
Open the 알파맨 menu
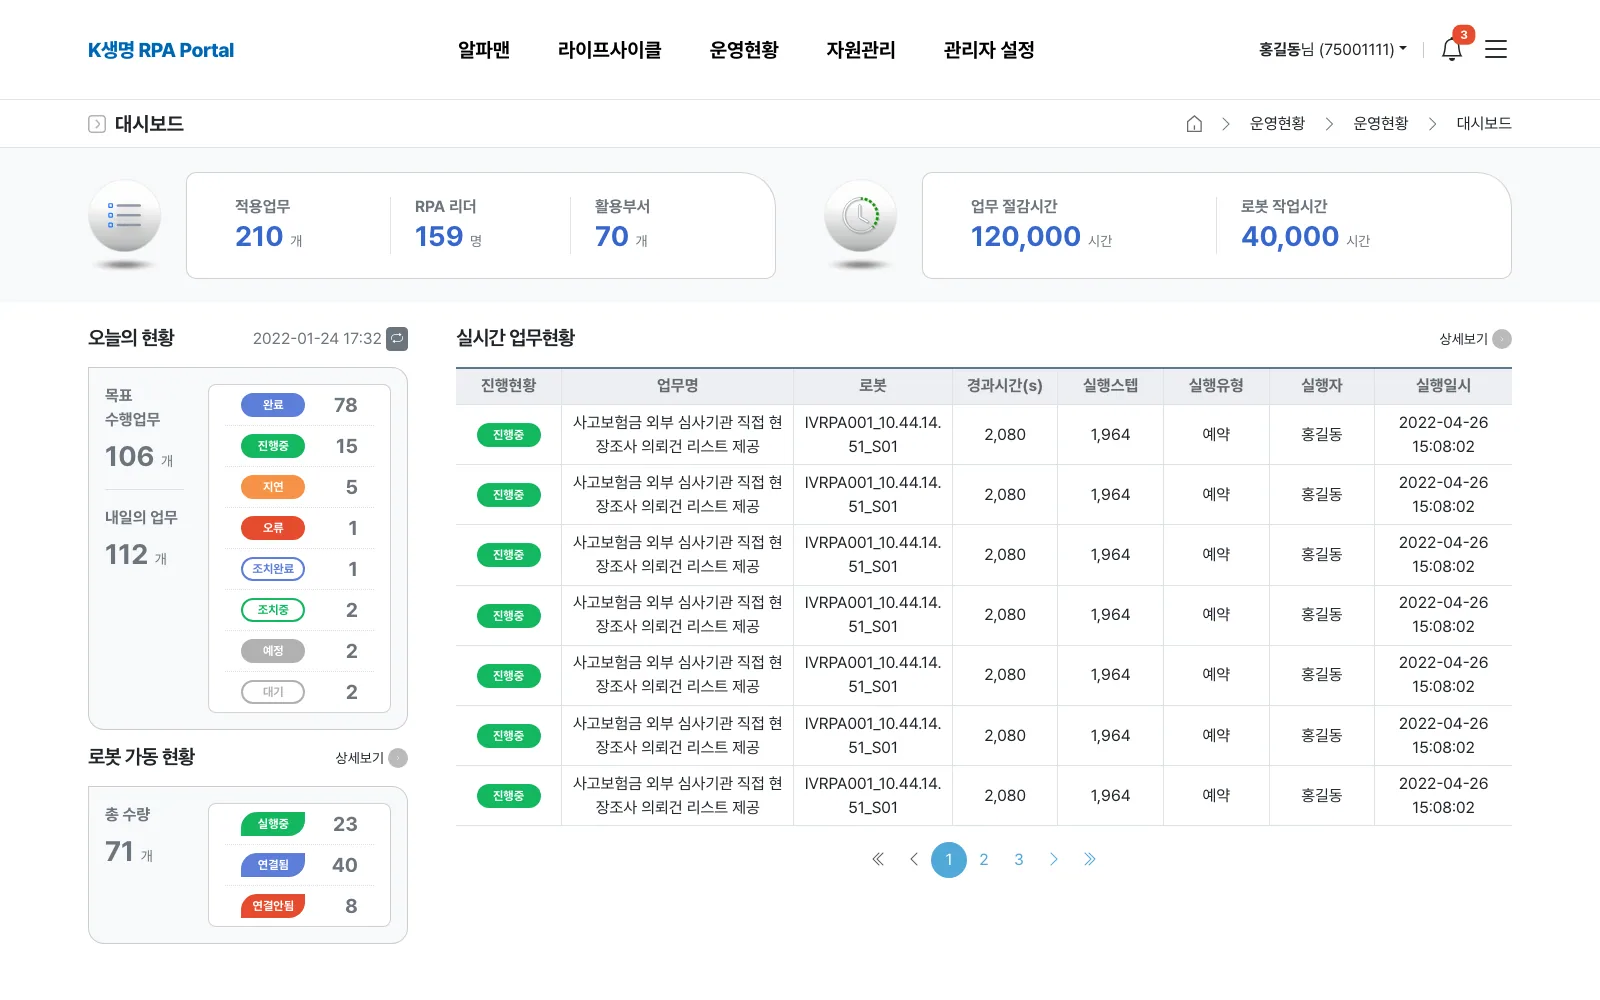pos(484,49)
